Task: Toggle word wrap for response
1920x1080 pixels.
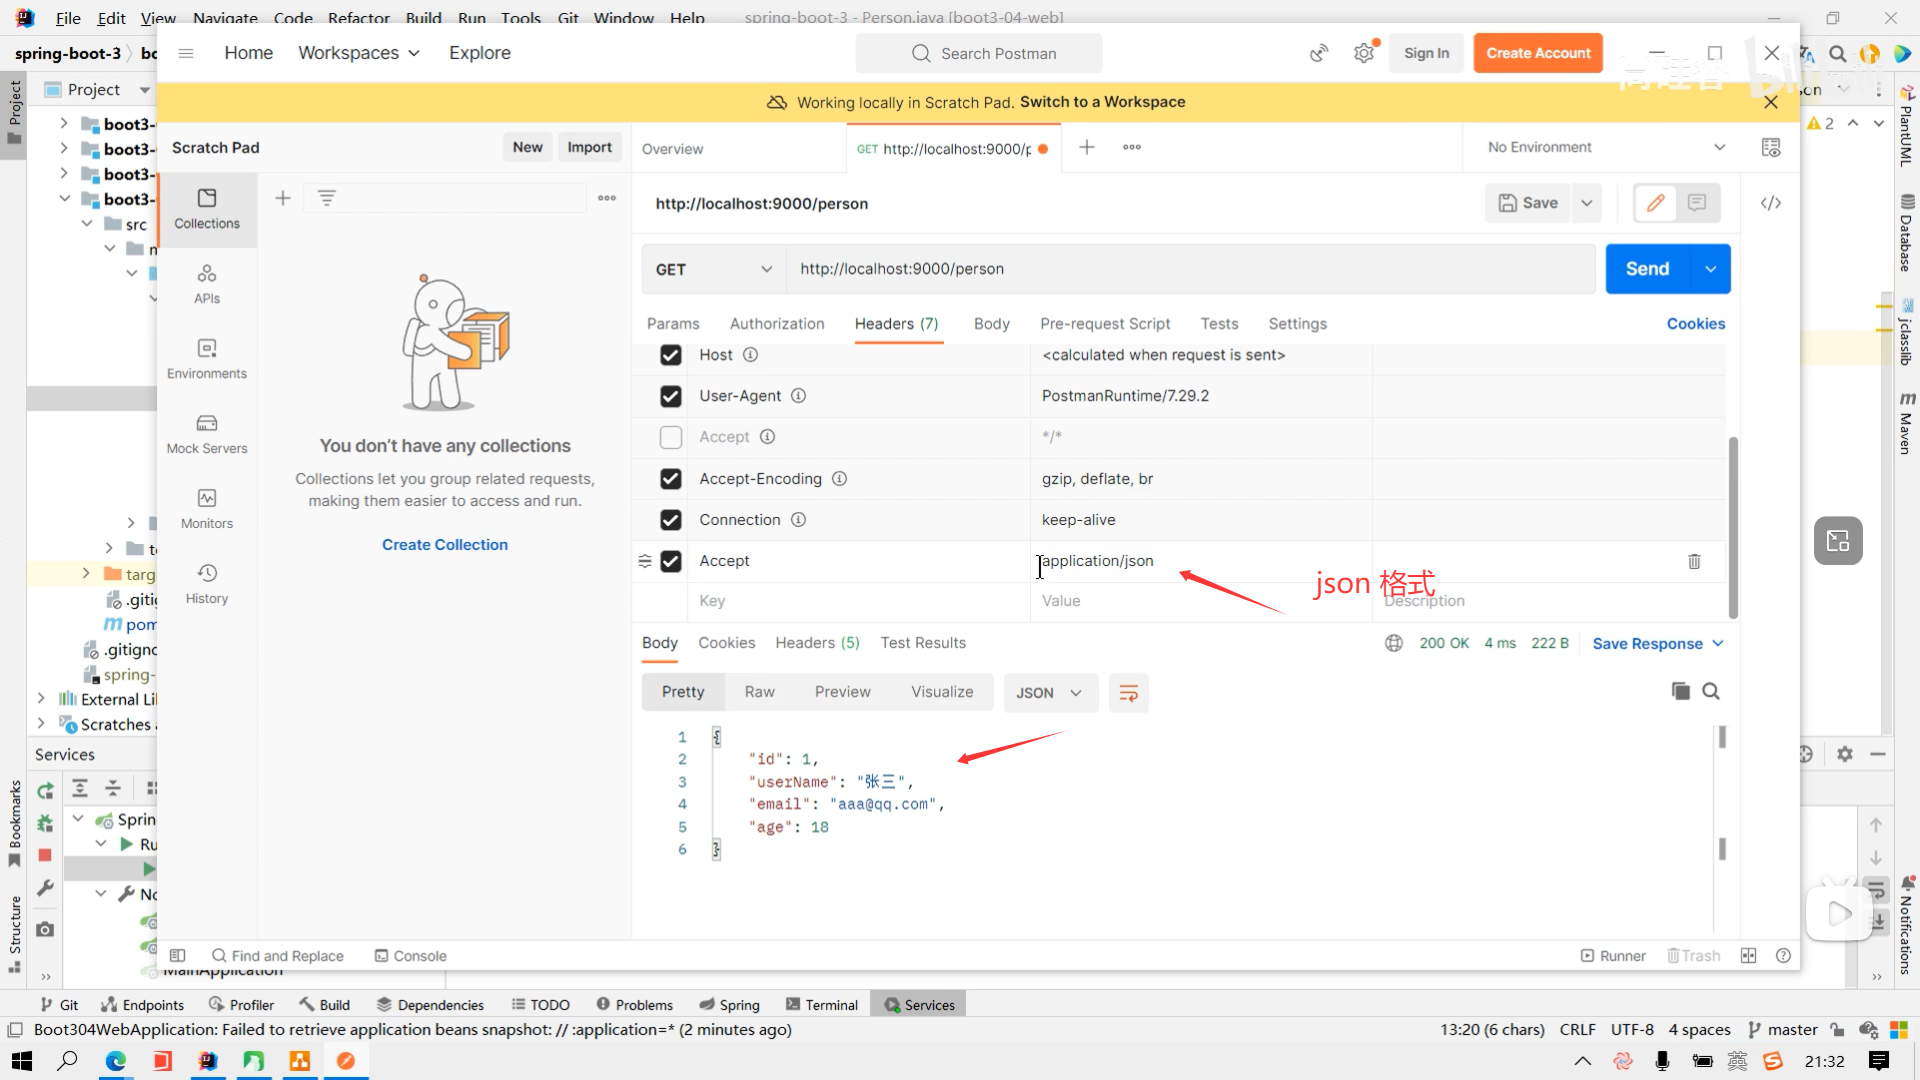Action: (1128, 692)
